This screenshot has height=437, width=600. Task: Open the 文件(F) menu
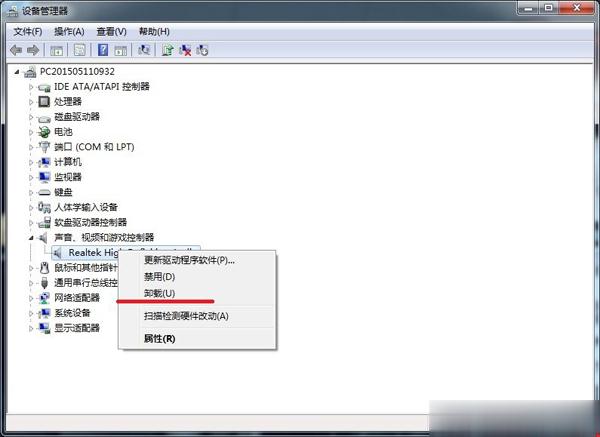click(x=27, y=31)
